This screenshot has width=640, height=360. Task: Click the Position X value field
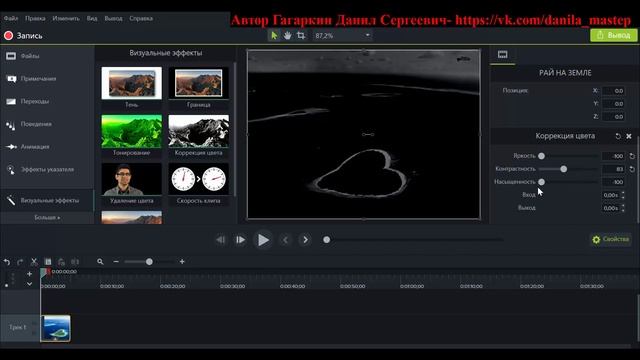tap(613, 91)
